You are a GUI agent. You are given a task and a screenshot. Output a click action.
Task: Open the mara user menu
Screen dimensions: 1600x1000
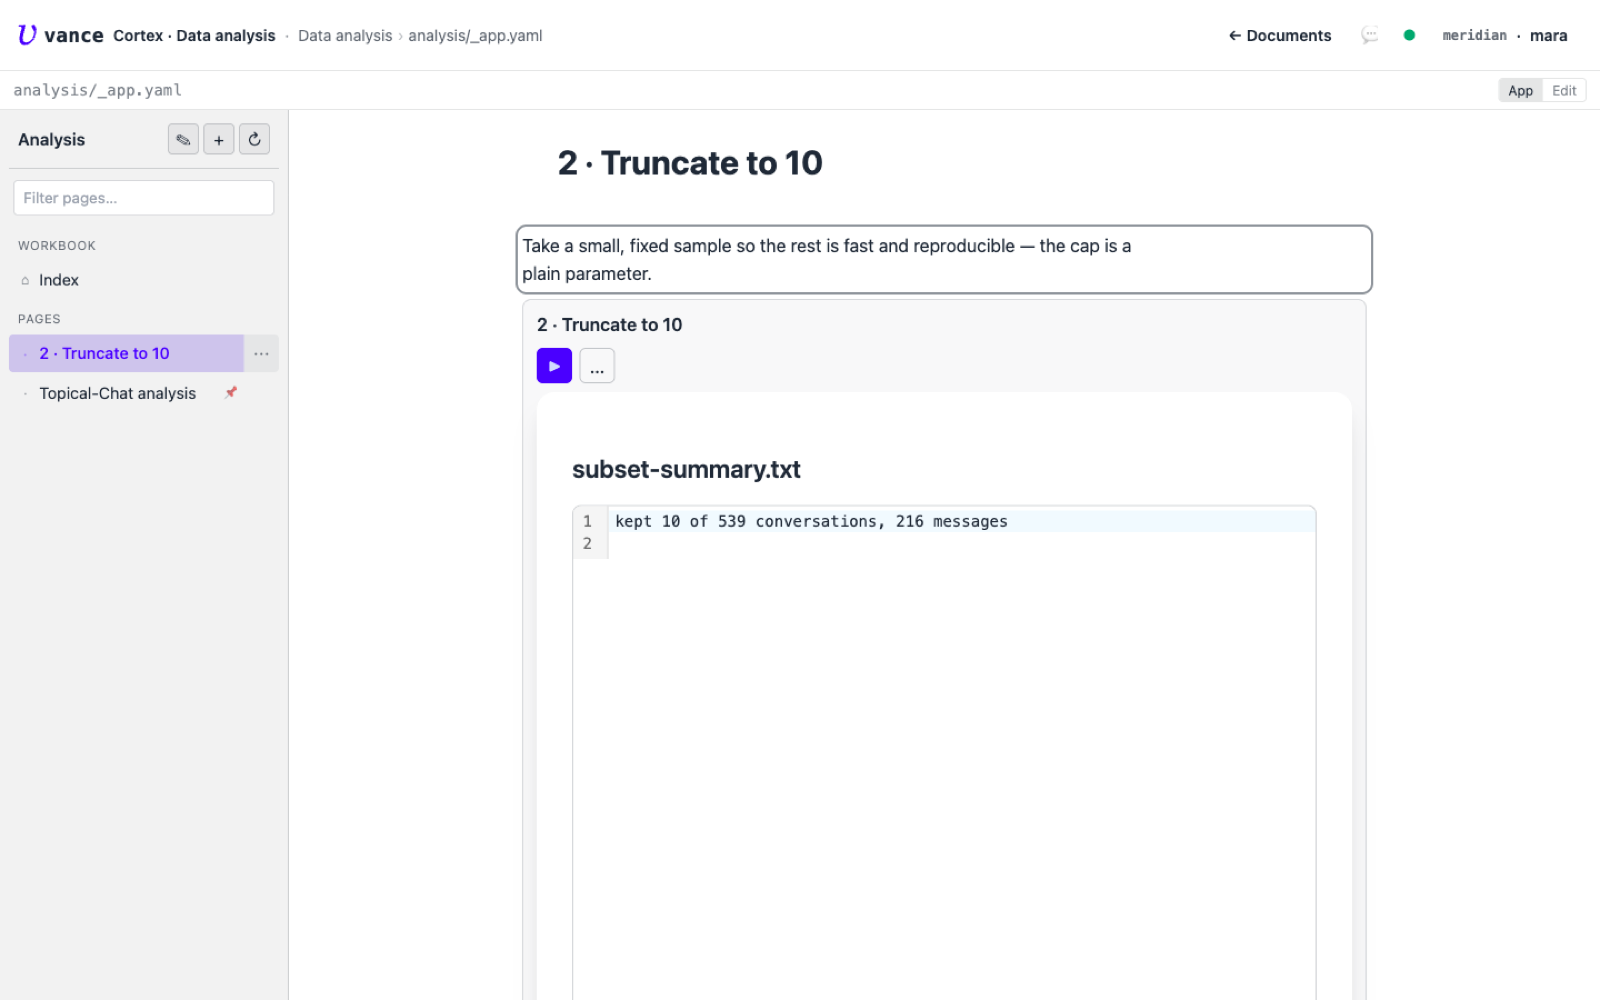click(1548, 35)
